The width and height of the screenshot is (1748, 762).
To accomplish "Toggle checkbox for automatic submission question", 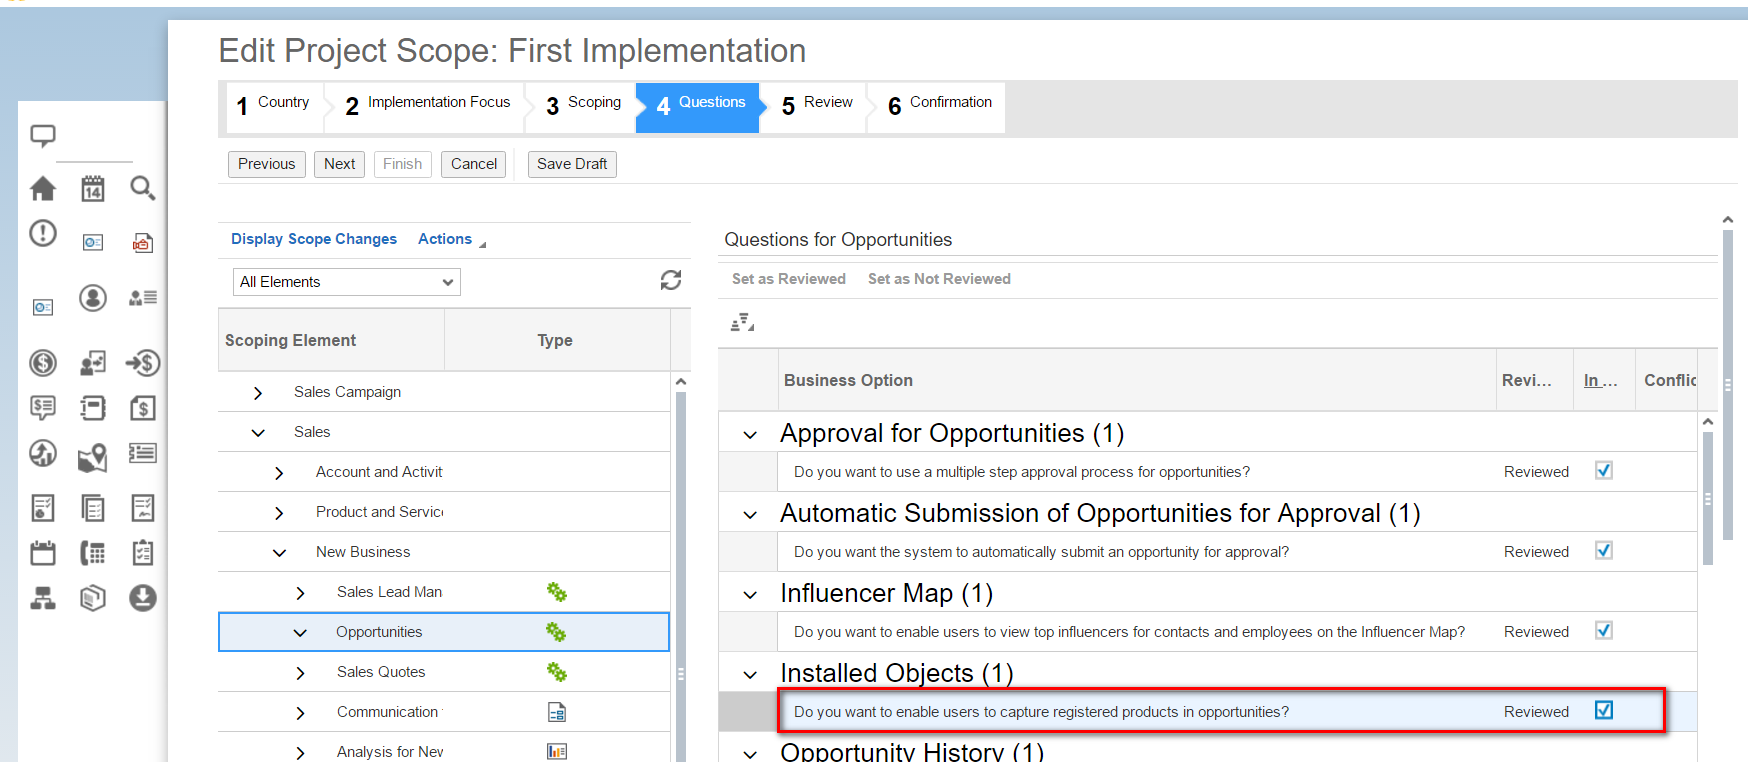I will (x=1604, y=550).
